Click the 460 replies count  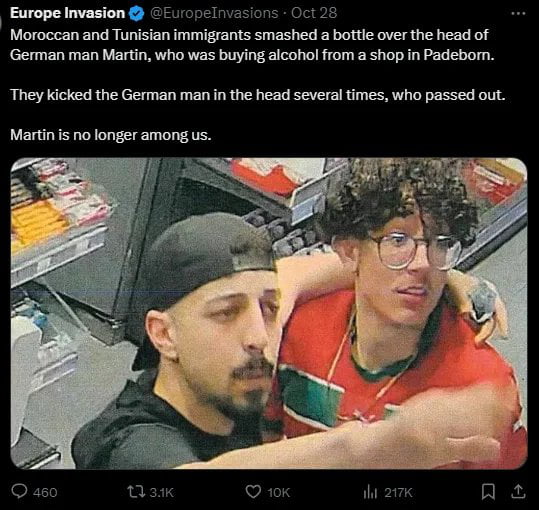pos(45,492)
